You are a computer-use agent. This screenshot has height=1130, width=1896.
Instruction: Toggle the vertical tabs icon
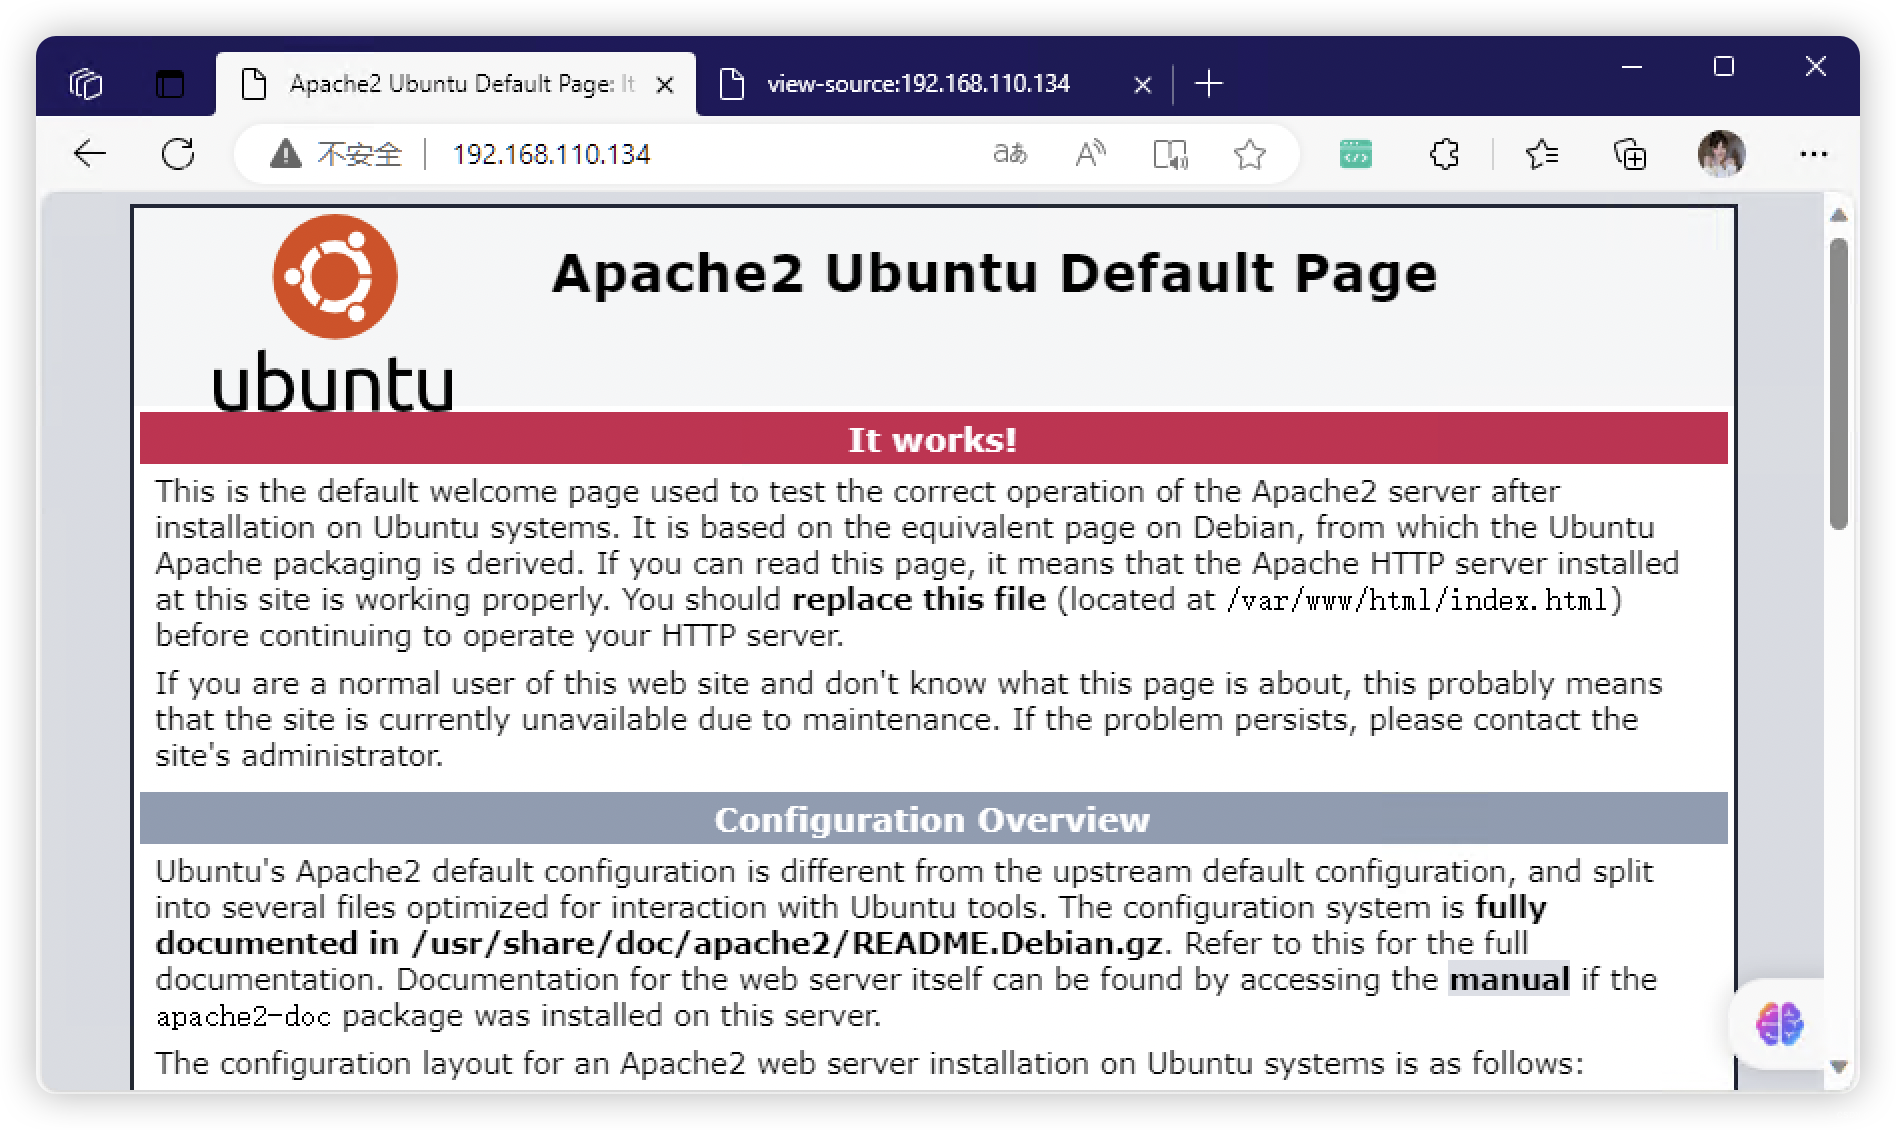click(170, 83)
